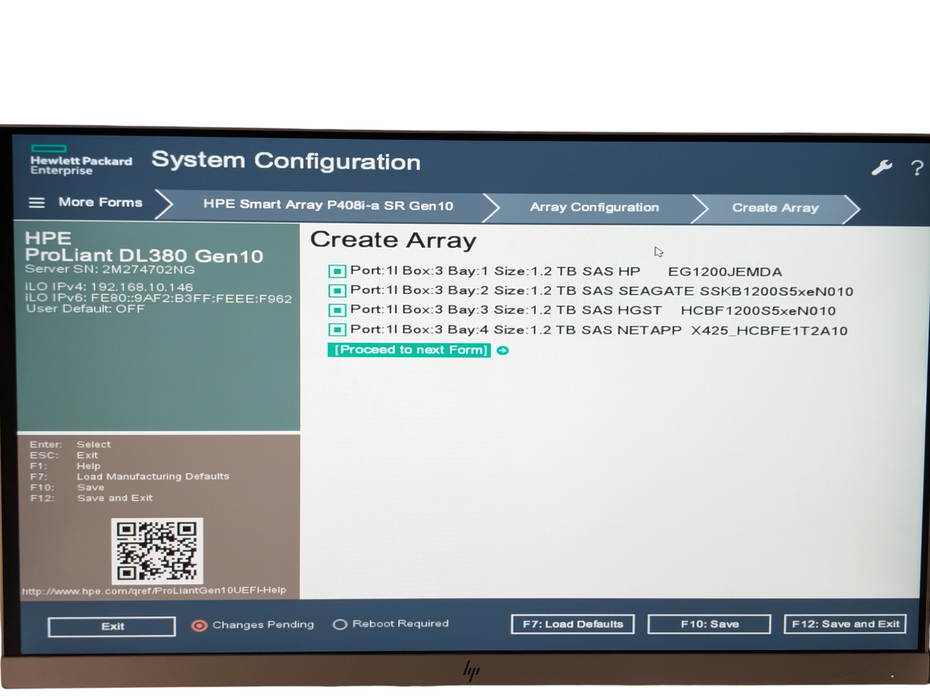Click the arrow icon beside Proceed to next Form
930x700 pixels.
tap(502, 351)
